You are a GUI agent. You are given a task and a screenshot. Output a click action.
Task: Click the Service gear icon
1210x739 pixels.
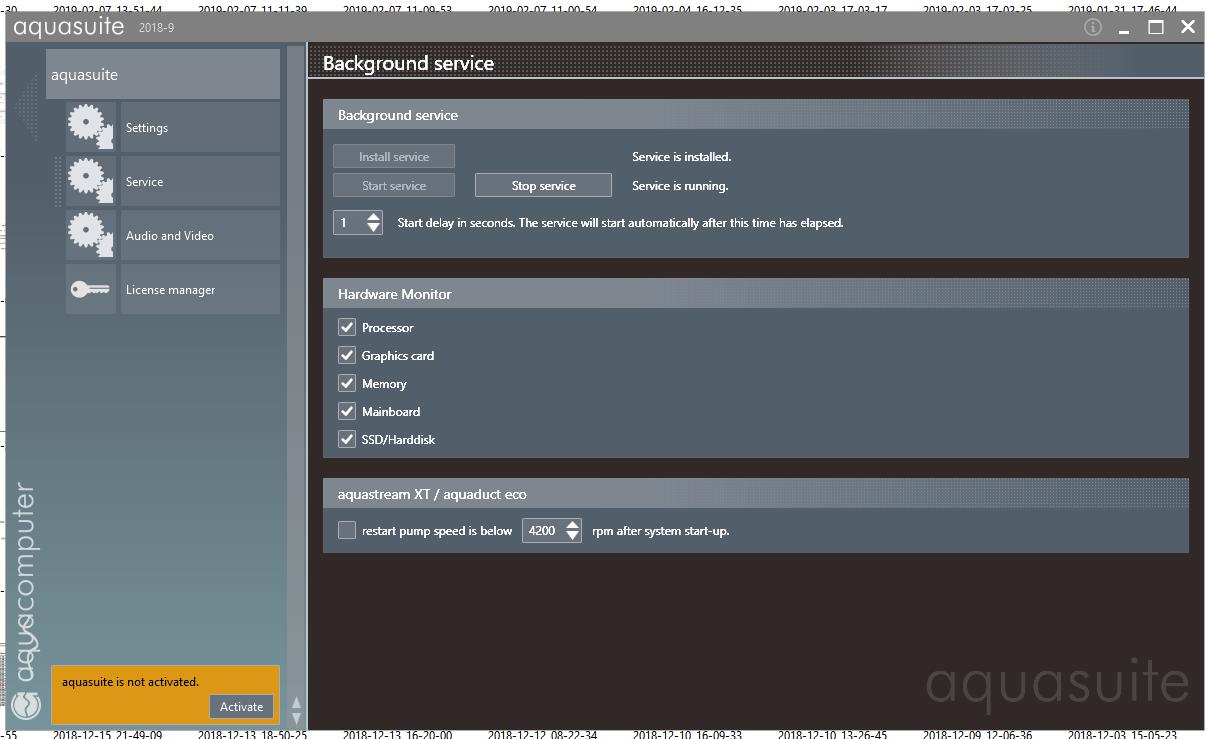point(91,181)
